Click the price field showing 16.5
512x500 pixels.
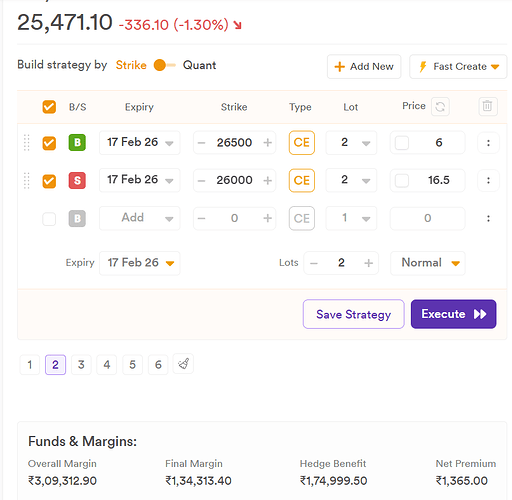click(x=428, y=180)
